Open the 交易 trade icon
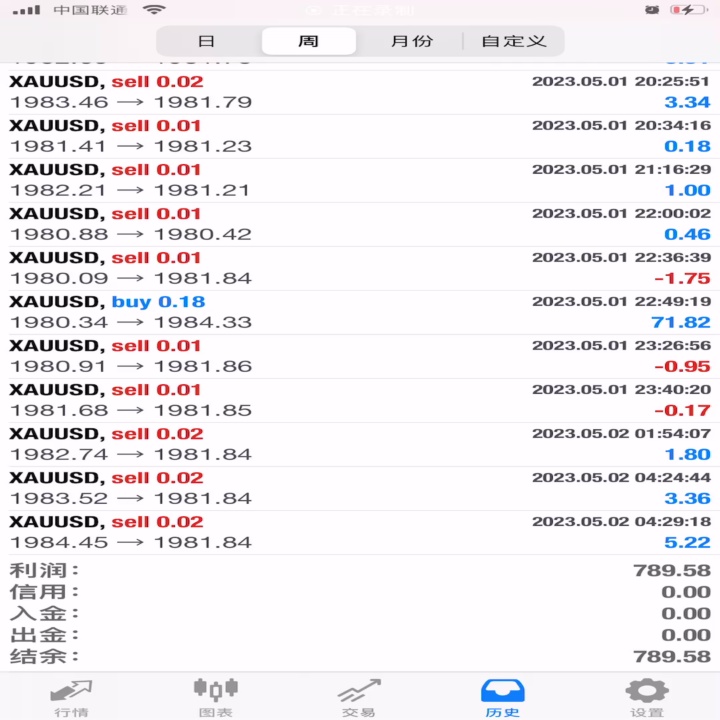This screenshot has width=720, height=720. point(359,691)
